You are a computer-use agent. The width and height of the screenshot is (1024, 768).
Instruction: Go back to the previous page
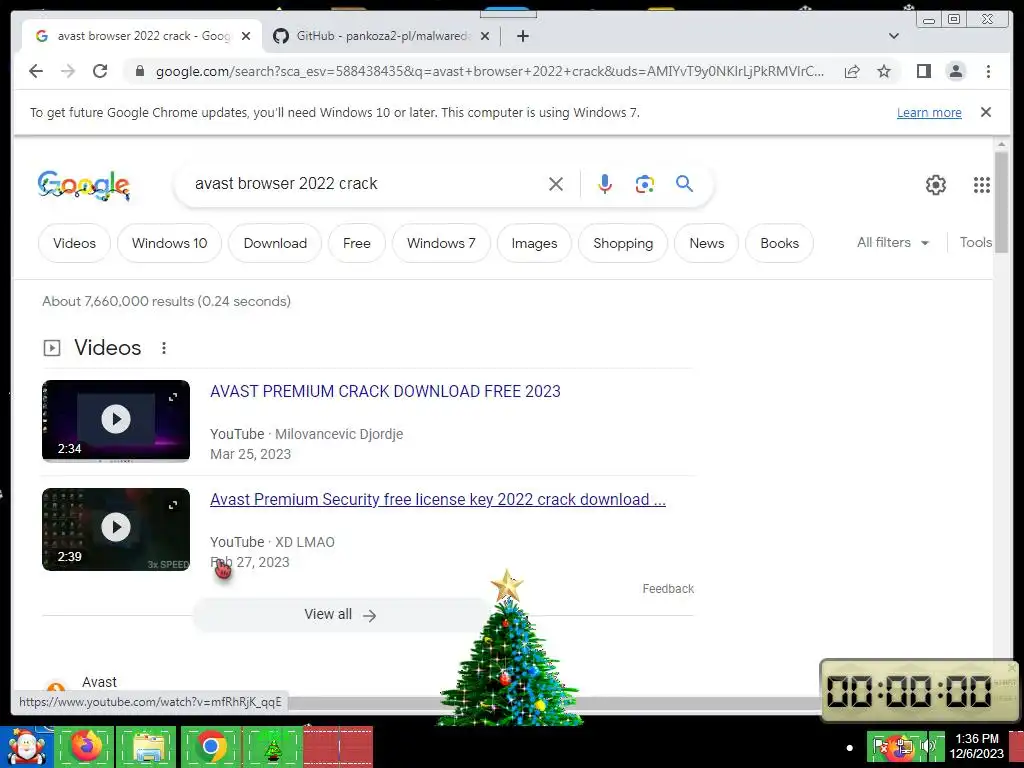[36, 71]
